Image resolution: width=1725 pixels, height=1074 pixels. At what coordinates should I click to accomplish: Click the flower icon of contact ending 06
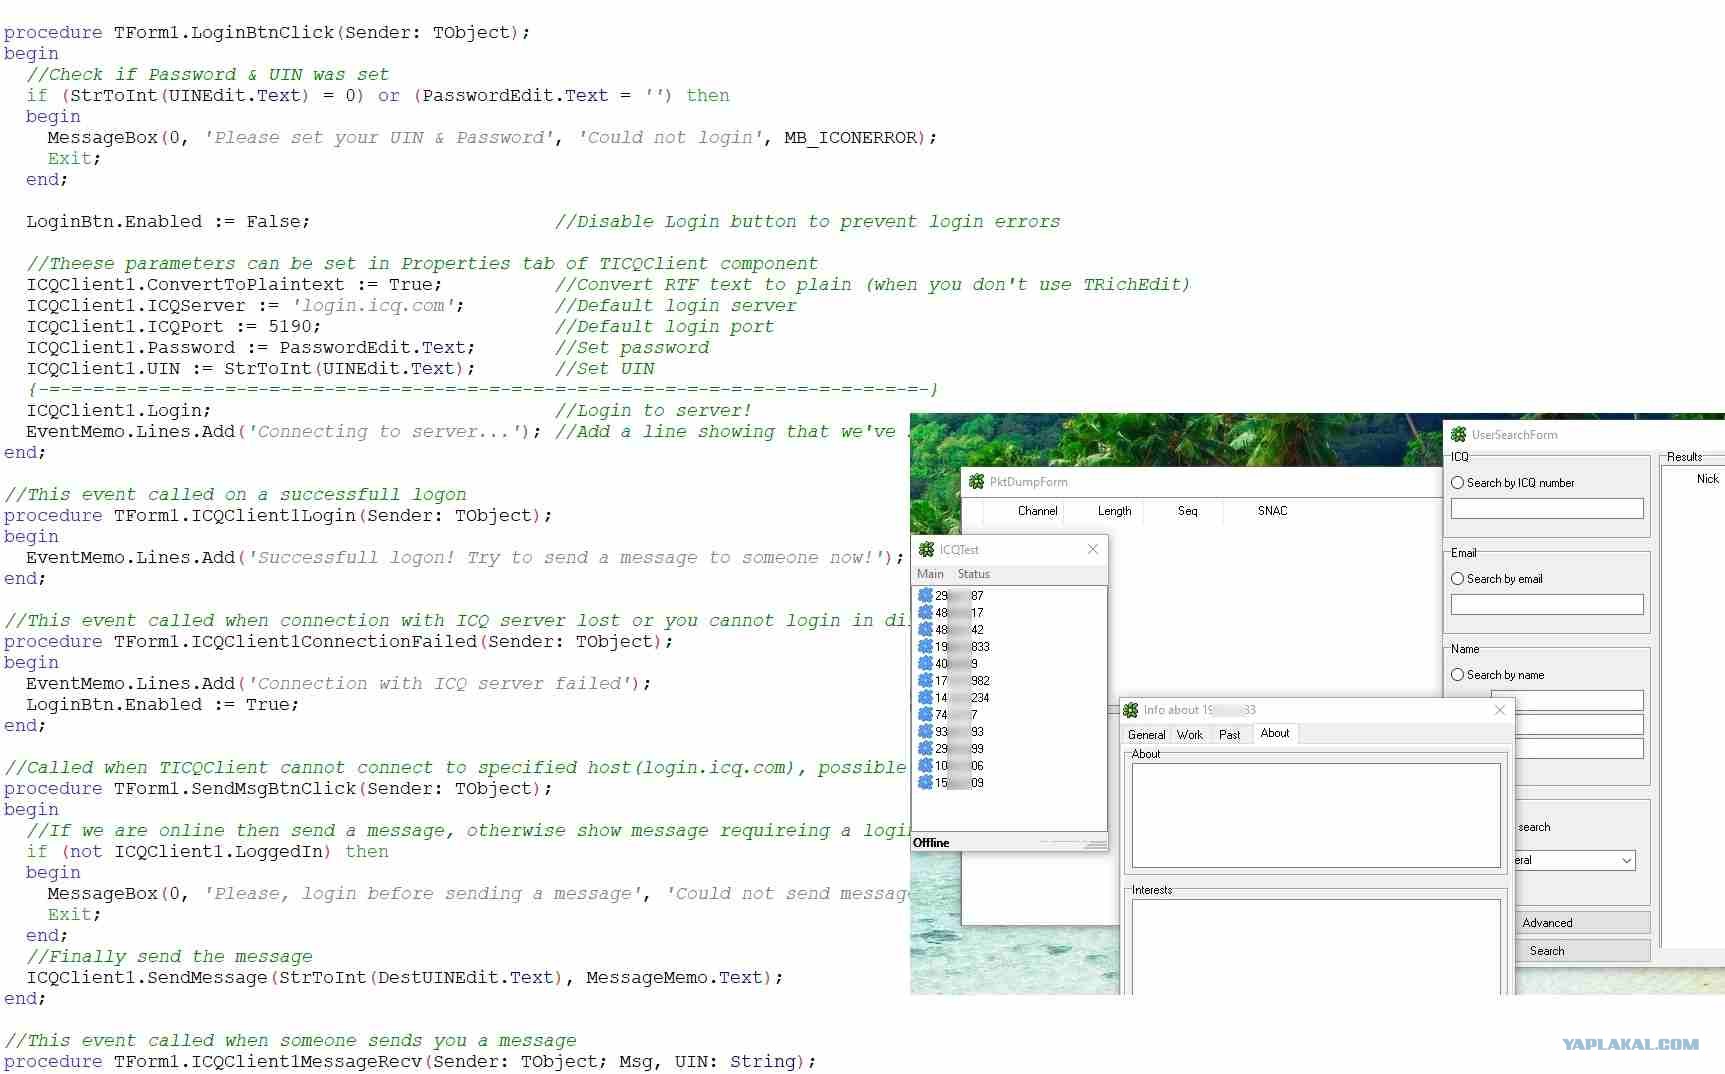tap(925, 765)
